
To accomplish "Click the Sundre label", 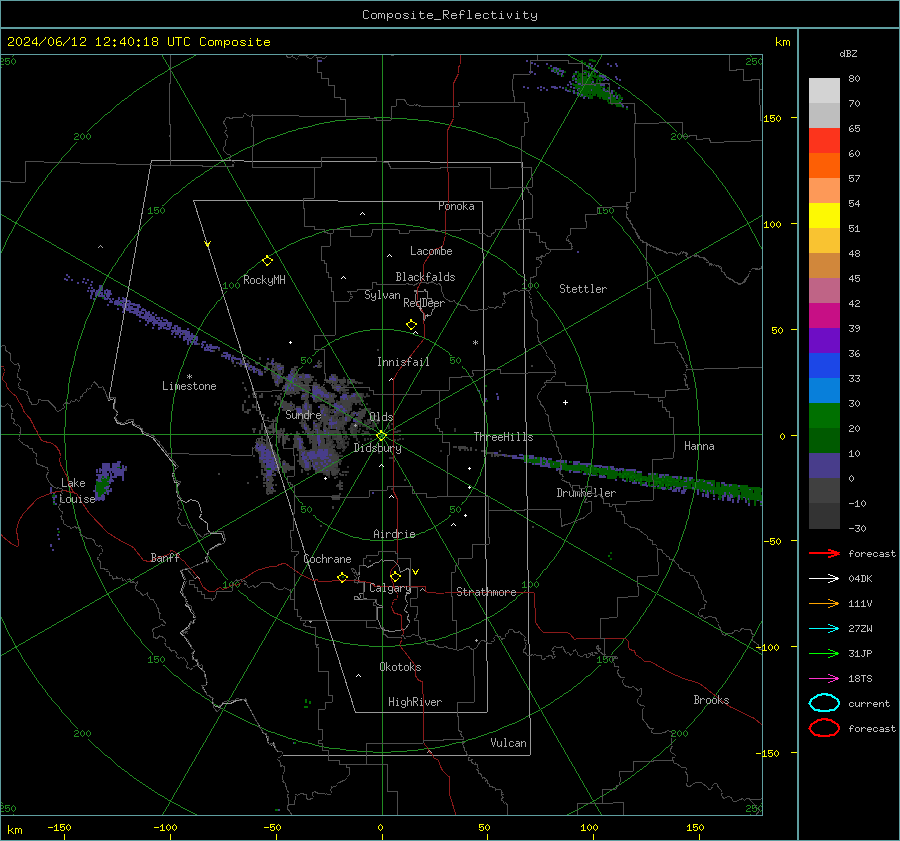I will pos(303,414).
